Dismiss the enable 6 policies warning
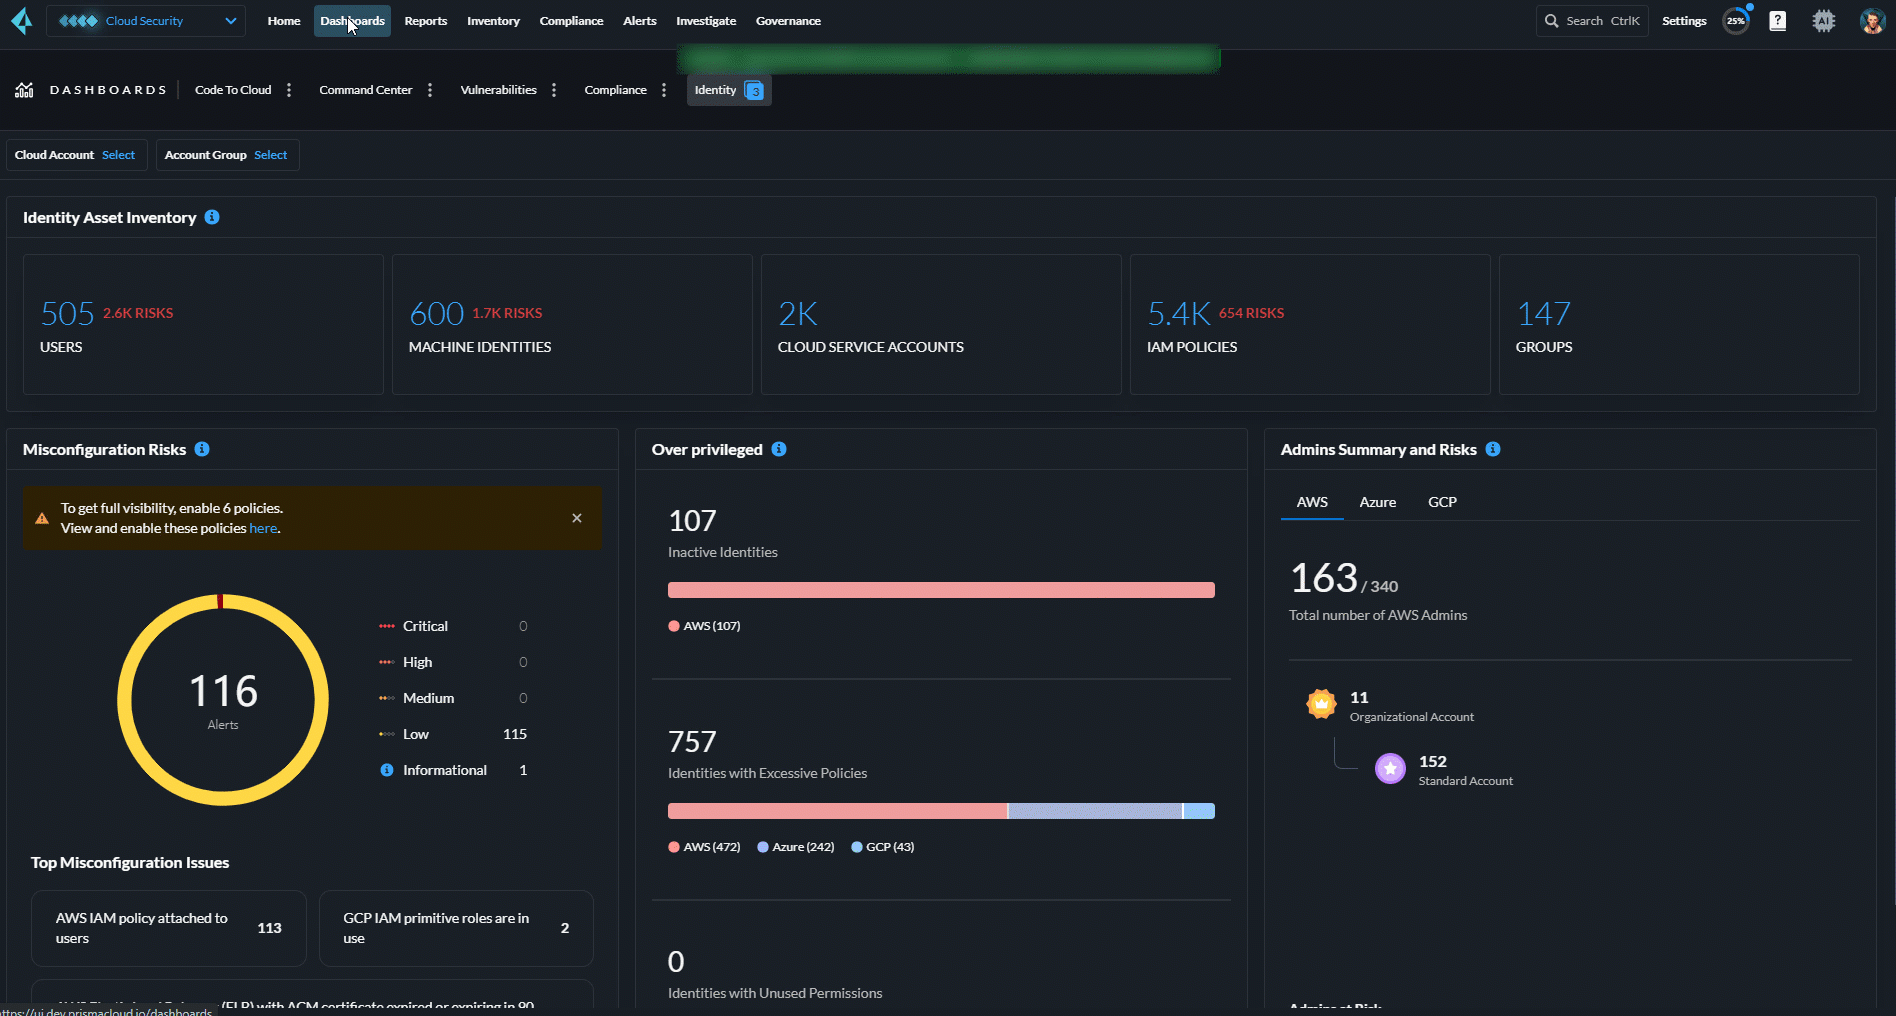Viewport: 1896px width, 1016px height. pyautogui.click(x=577, y=518)
